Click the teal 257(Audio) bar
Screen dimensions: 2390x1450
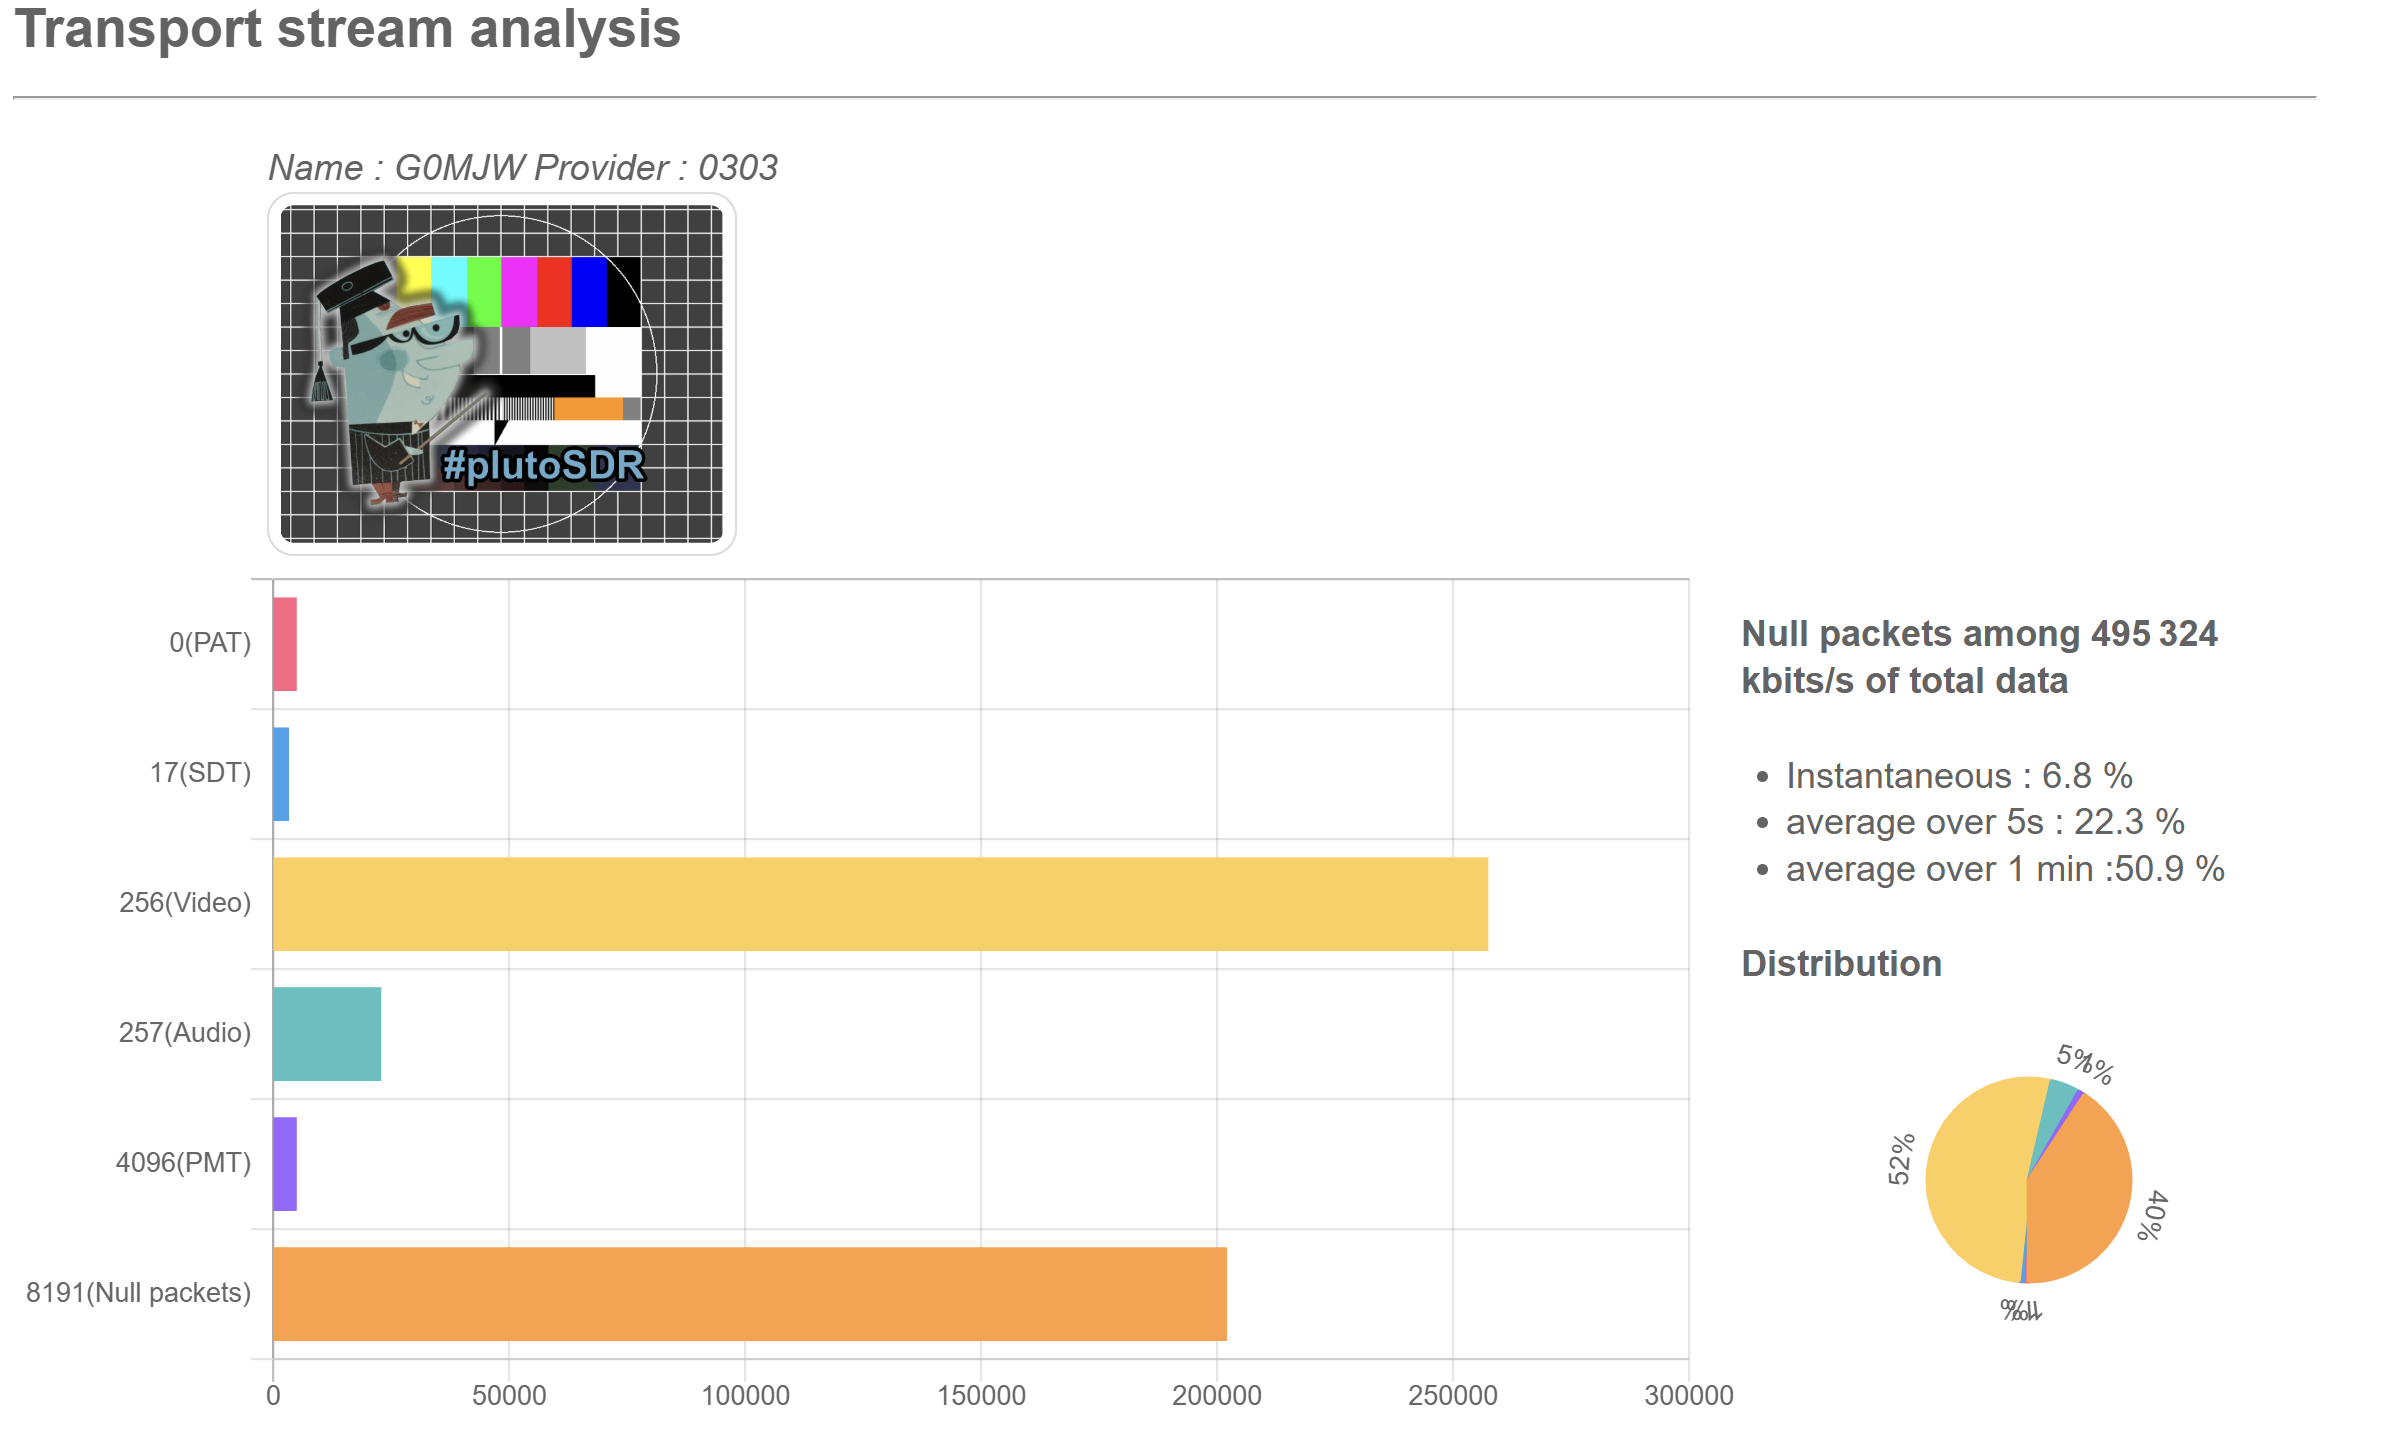pos(327,1034)
